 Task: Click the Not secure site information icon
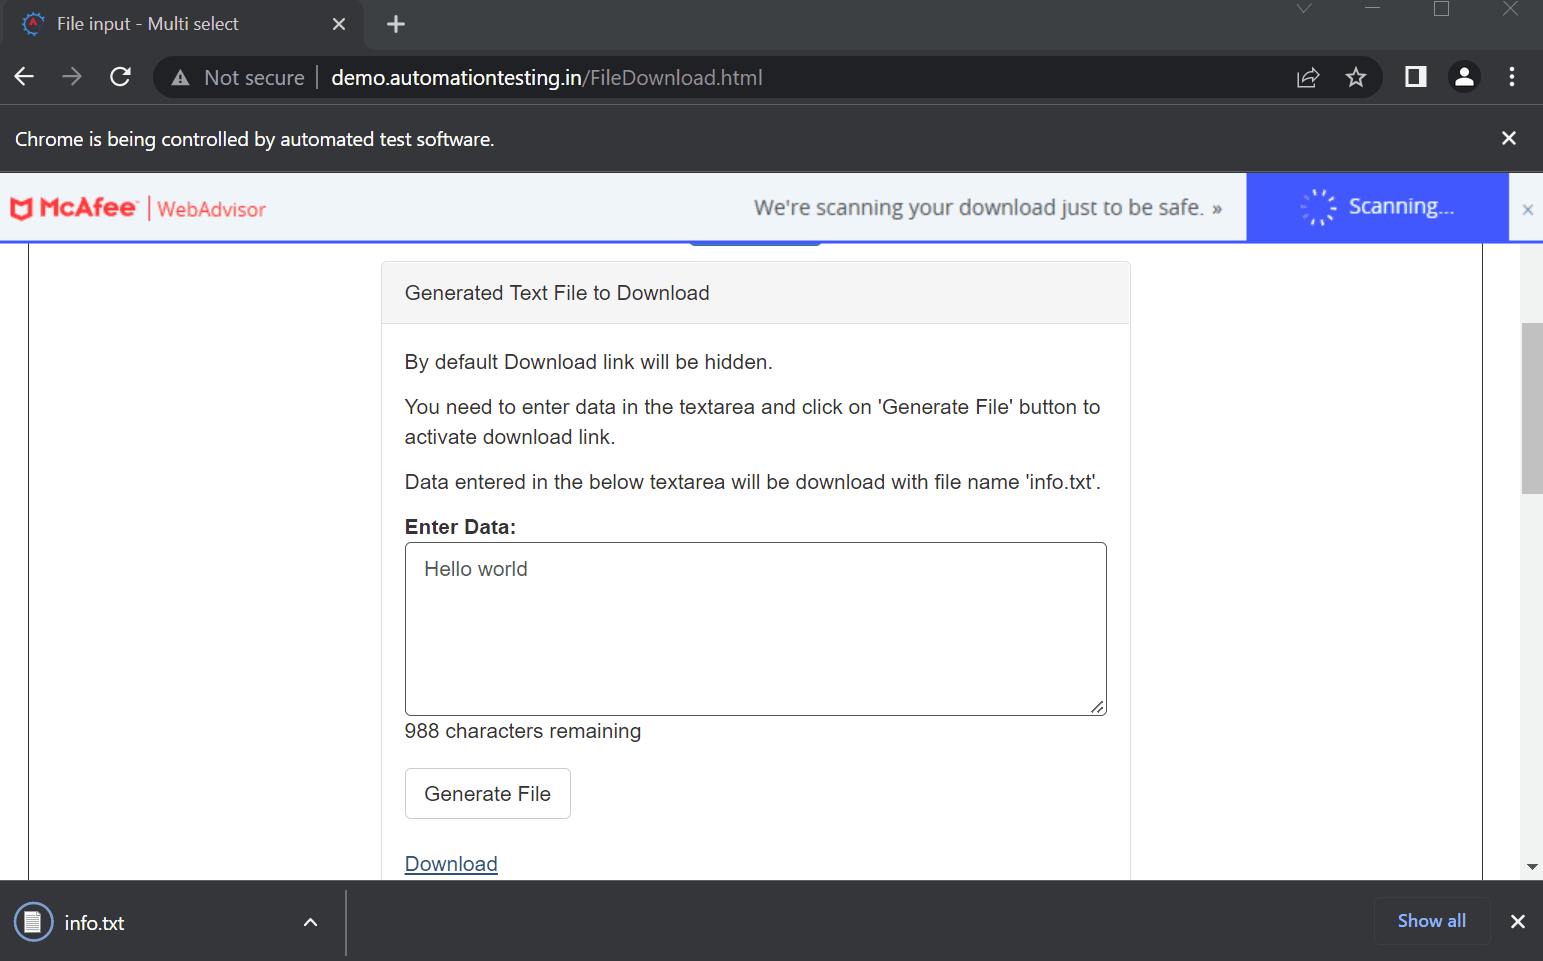(180, 77)
